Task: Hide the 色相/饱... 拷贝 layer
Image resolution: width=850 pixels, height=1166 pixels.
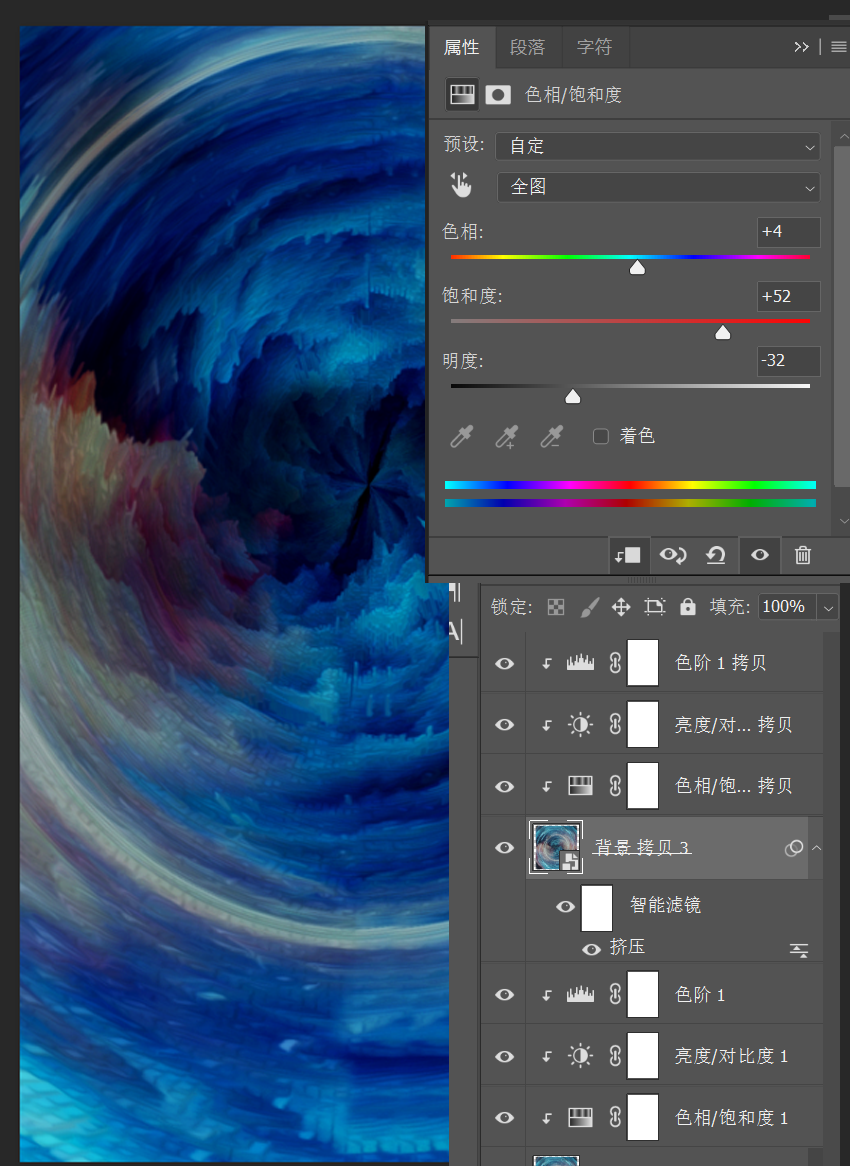Action: (x=504, y=787)
